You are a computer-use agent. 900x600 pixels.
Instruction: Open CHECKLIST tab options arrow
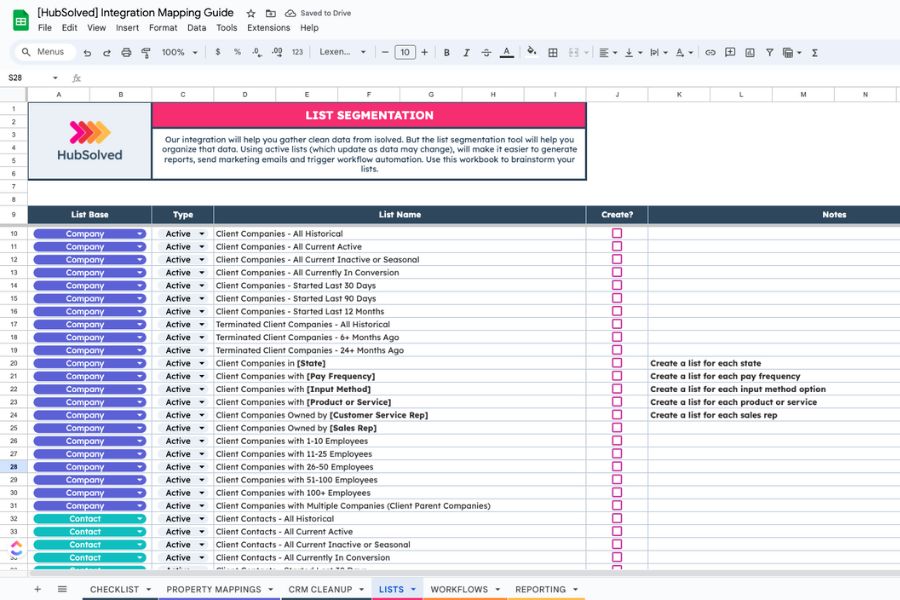tap(149, 589)
